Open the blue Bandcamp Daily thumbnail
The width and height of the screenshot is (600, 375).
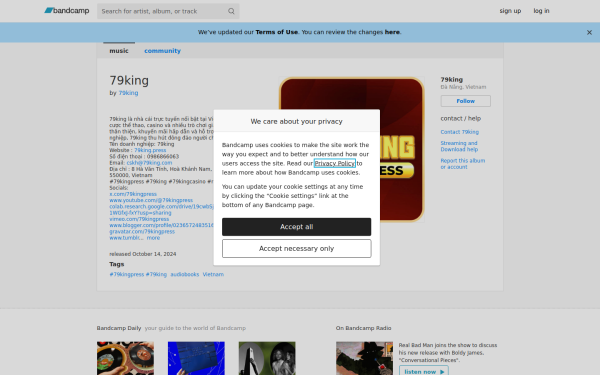[x=196, y=358]
